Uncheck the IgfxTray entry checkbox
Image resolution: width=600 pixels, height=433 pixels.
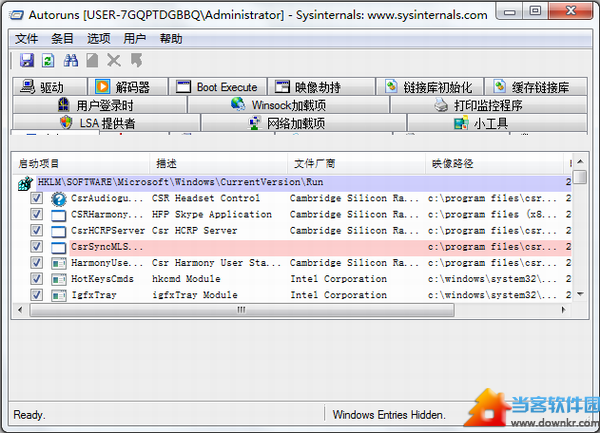pos(36,295)
